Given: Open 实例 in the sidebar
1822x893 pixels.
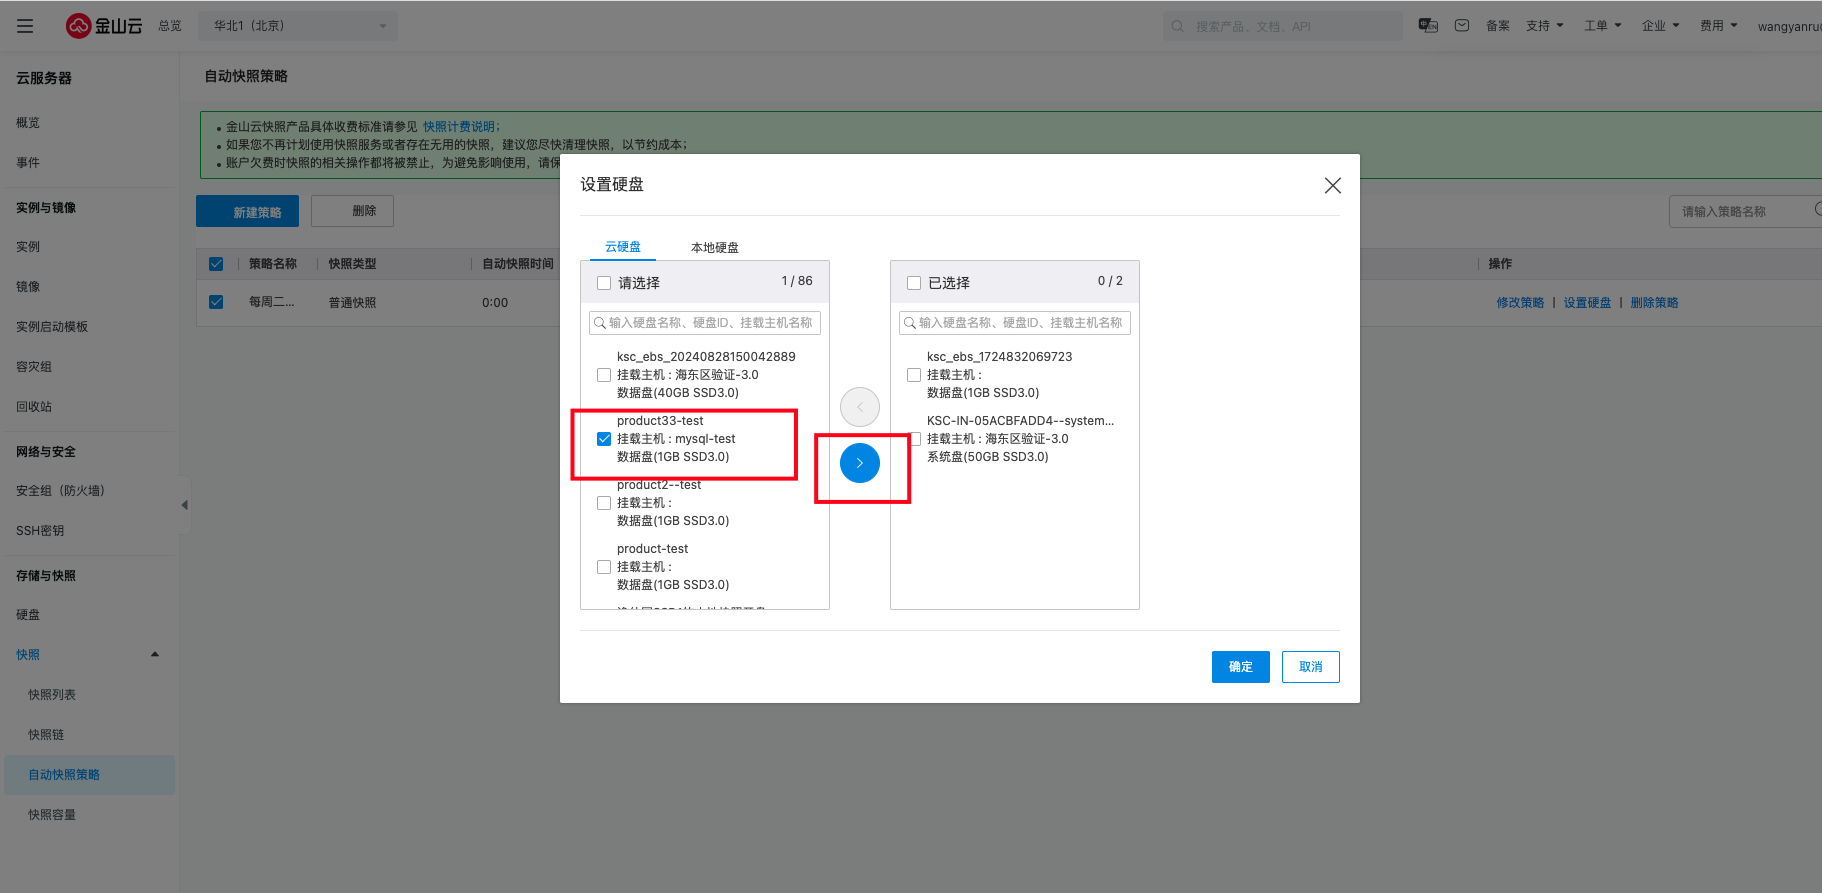Looking at the screenshot, I should [x=28, y=247].
